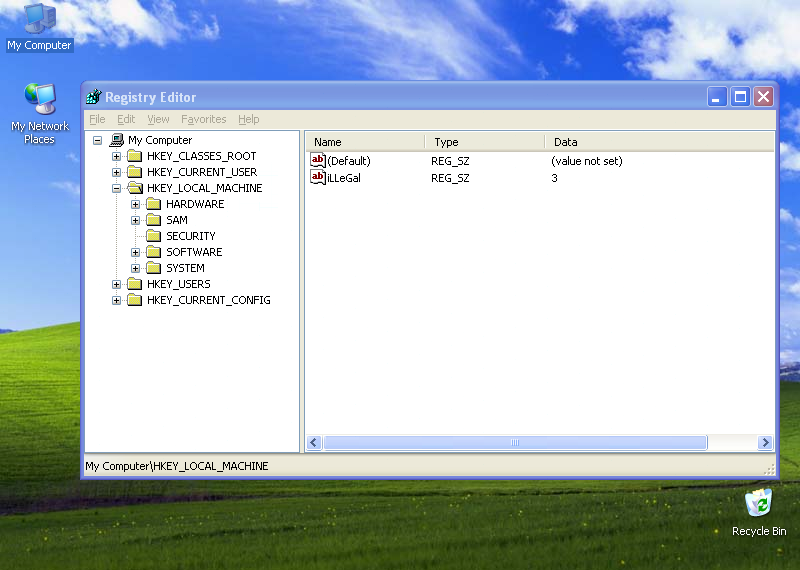Open the My Network Places desktop icon

(40, 113)
